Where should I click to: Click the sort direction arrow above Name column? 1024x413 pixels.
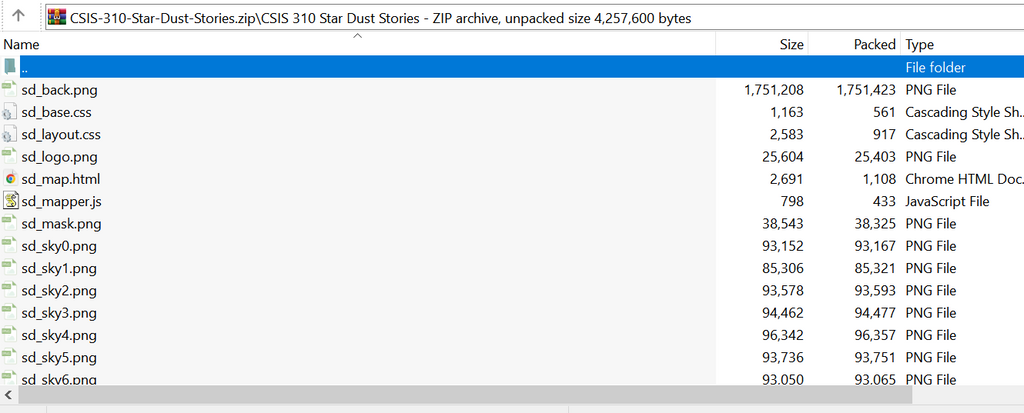click(357, 37)
